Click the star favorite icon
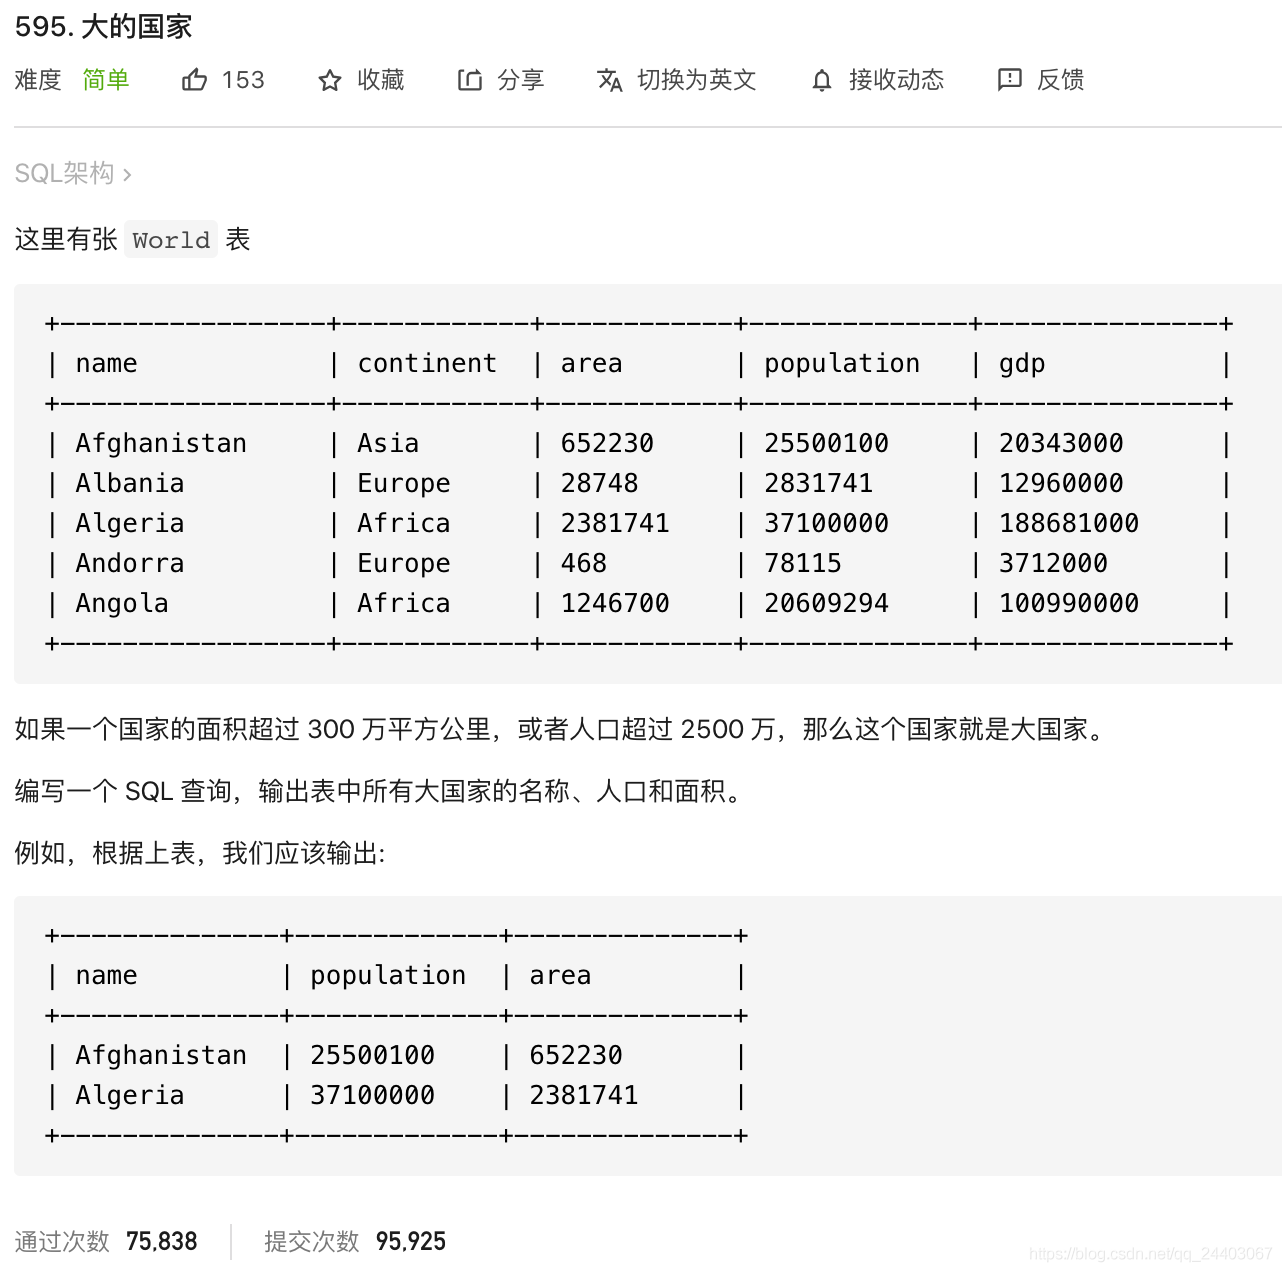The height and width of the screenshot is (1272, 1282). [330, 81]
